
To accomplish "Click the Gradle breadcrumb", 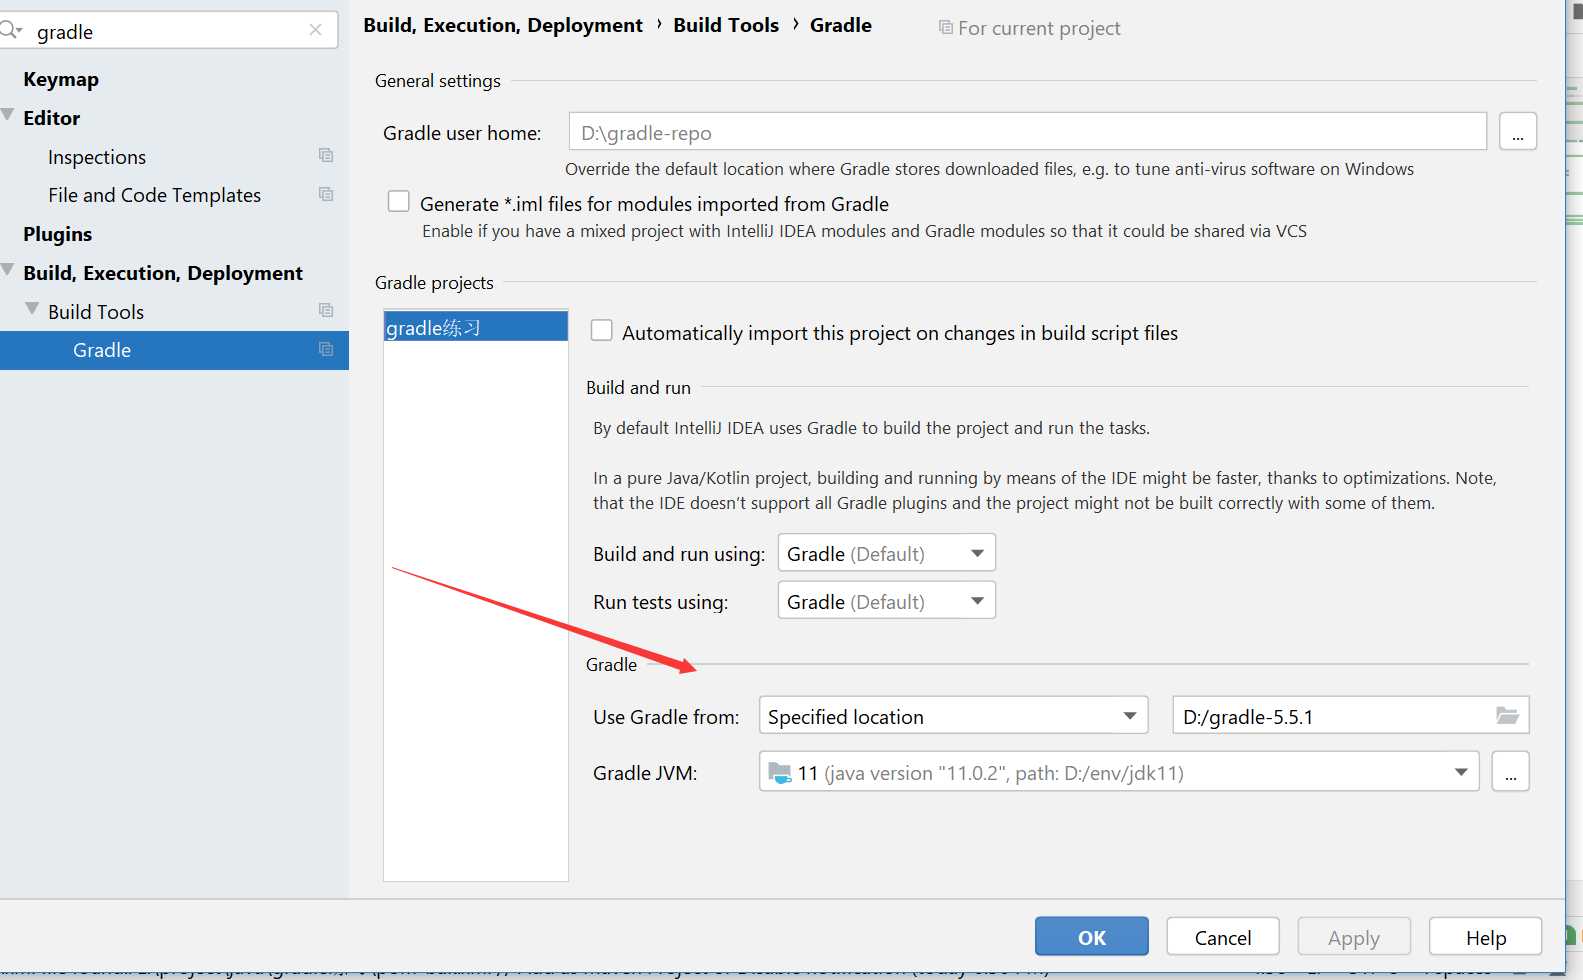I will click(x=841, y=25).
